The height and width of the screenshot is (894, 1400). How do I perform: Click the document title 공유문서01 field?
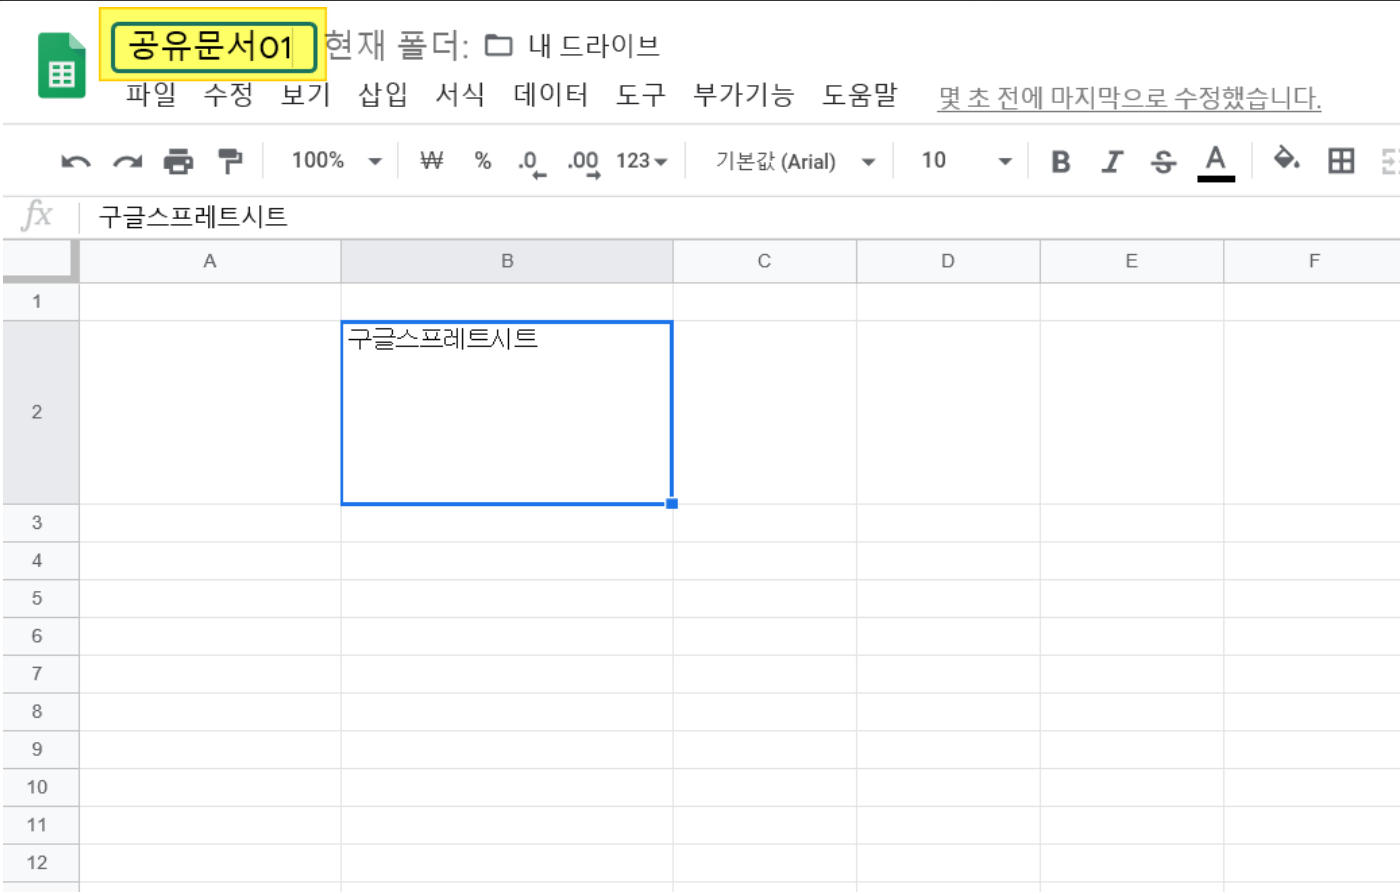pos(214,47)
